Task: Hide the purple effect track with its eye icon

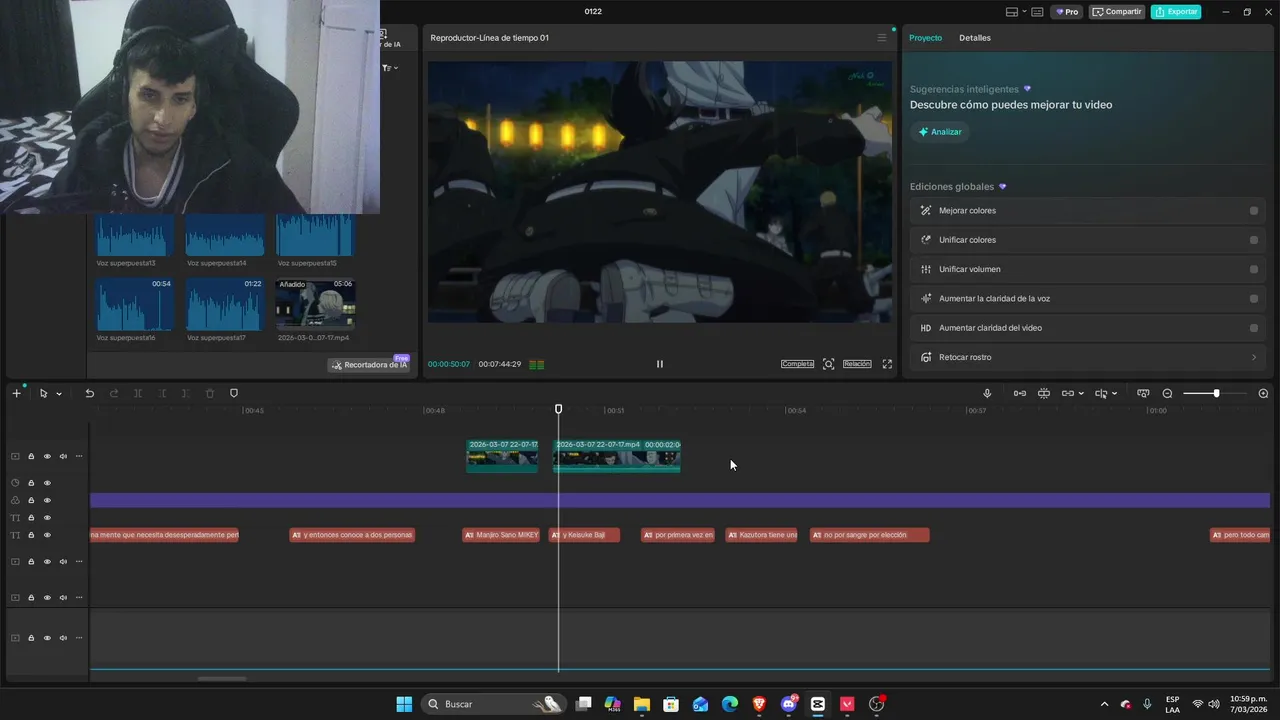Action: click(47, 500)
